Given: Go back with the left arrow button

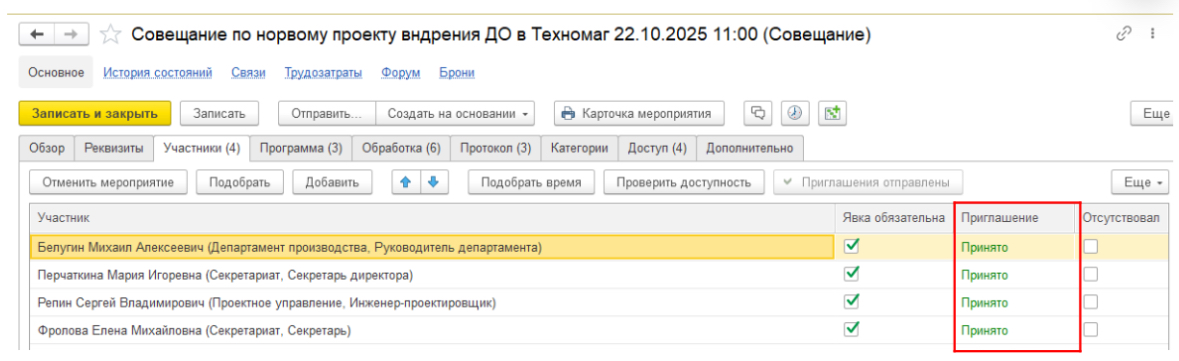Looking at the screenshot, I should tap(36, 35).
